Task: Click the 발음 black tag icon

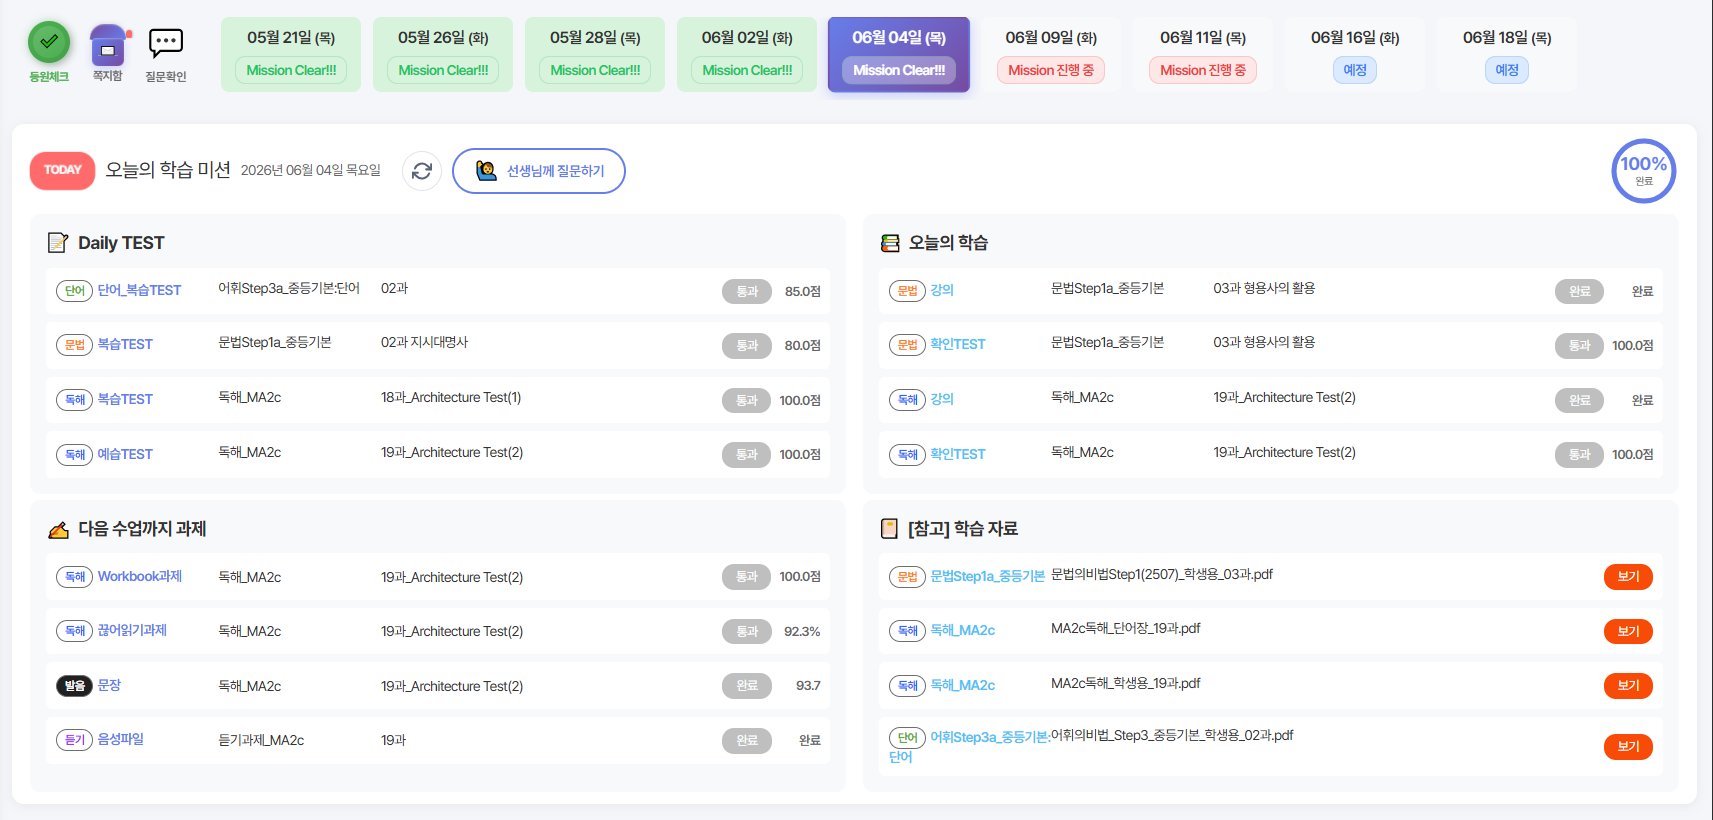Action: (x=75, y=686)
